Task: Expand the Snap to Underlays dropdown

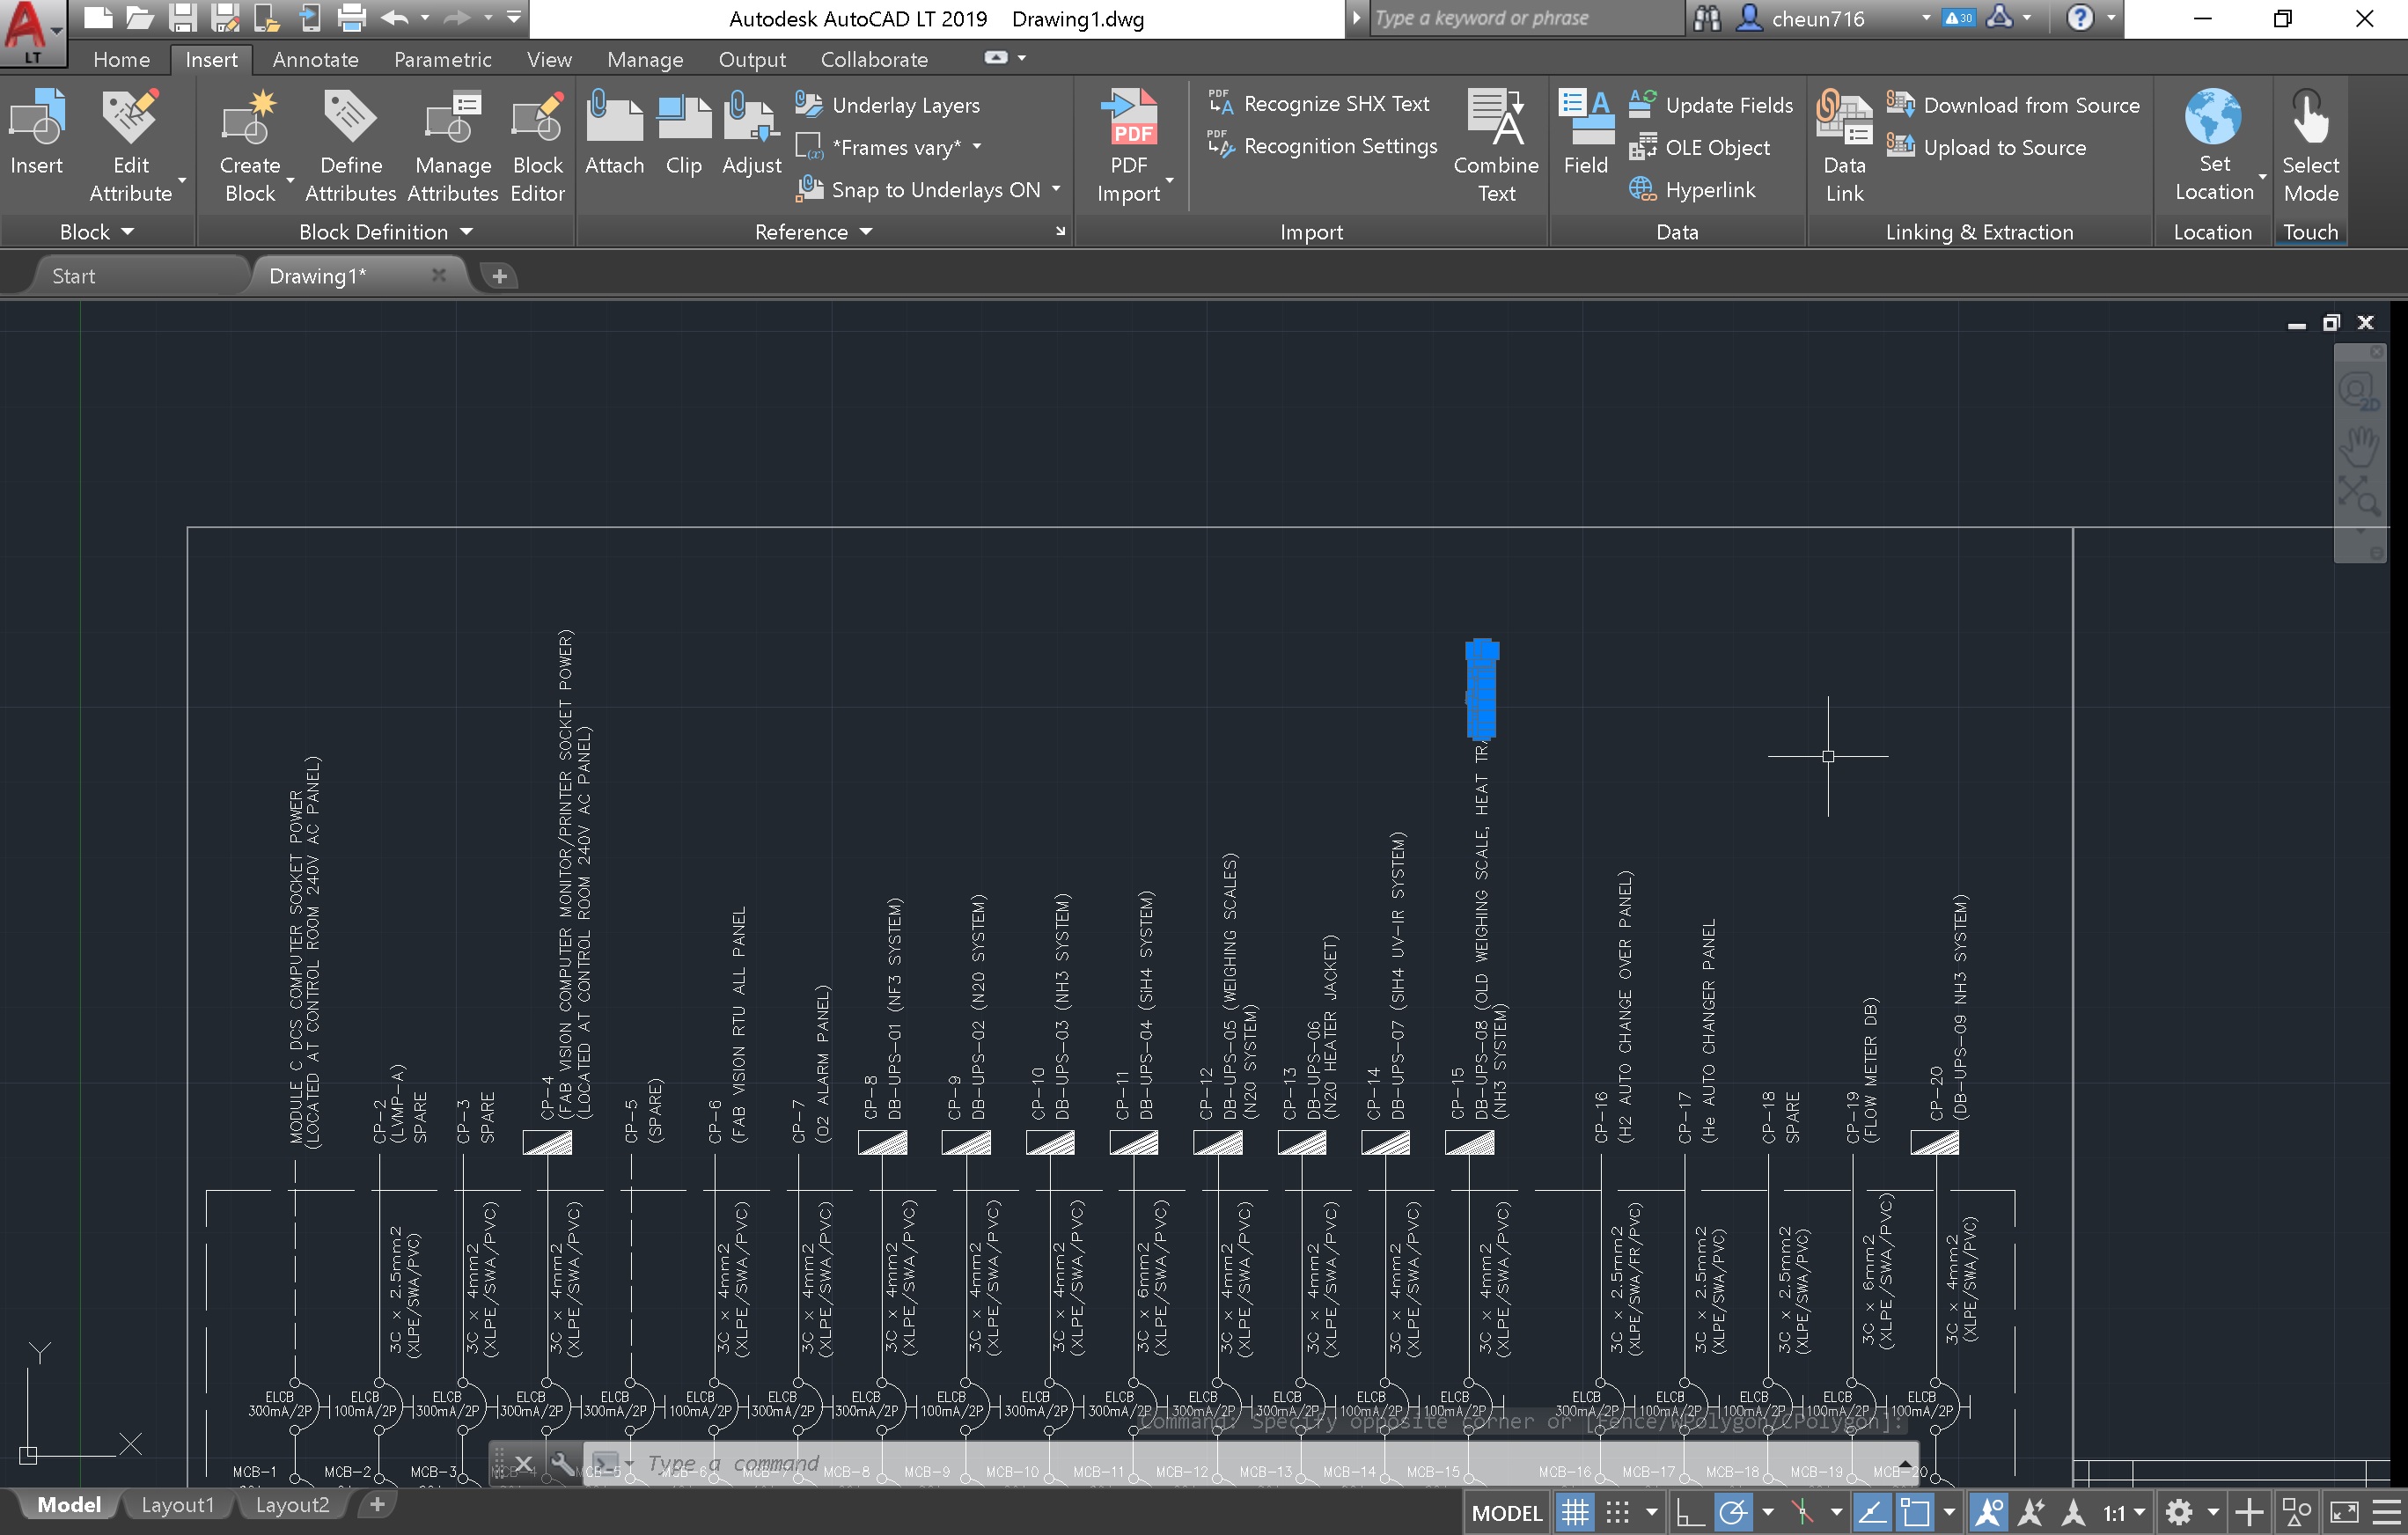Action: [x=1056, y=189]
